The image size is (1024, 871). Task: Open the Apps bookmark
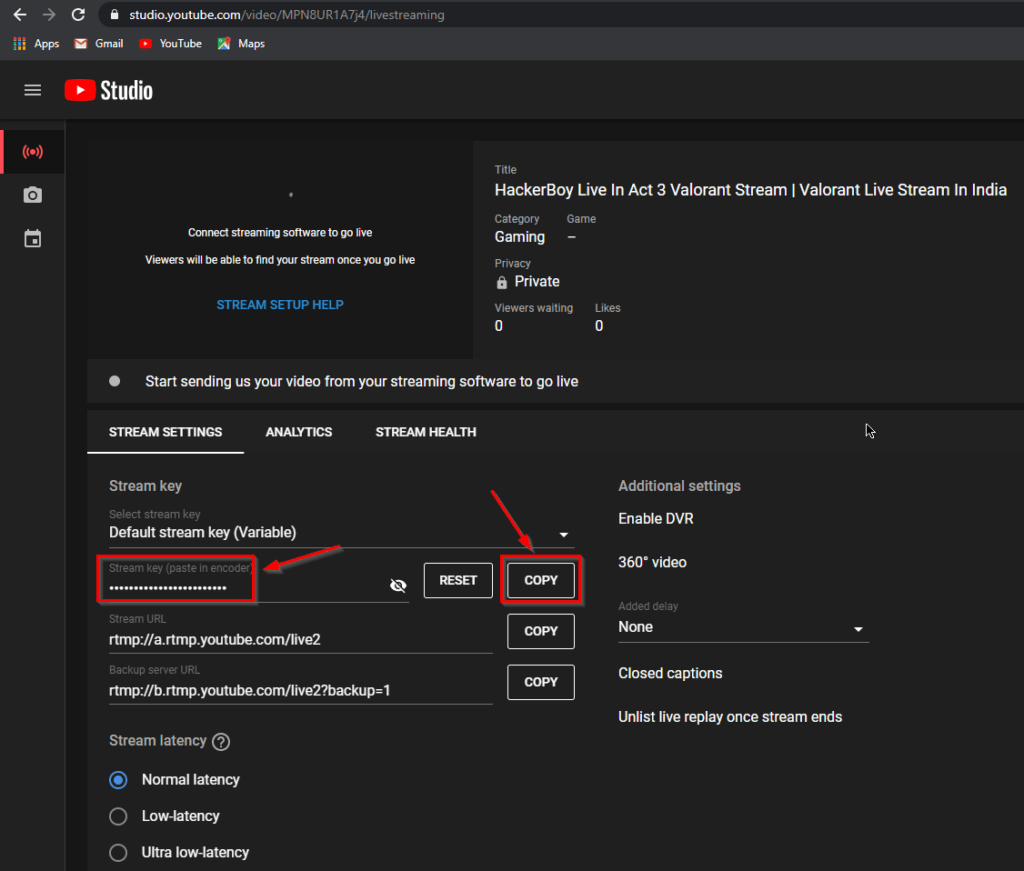click(37, 44)
